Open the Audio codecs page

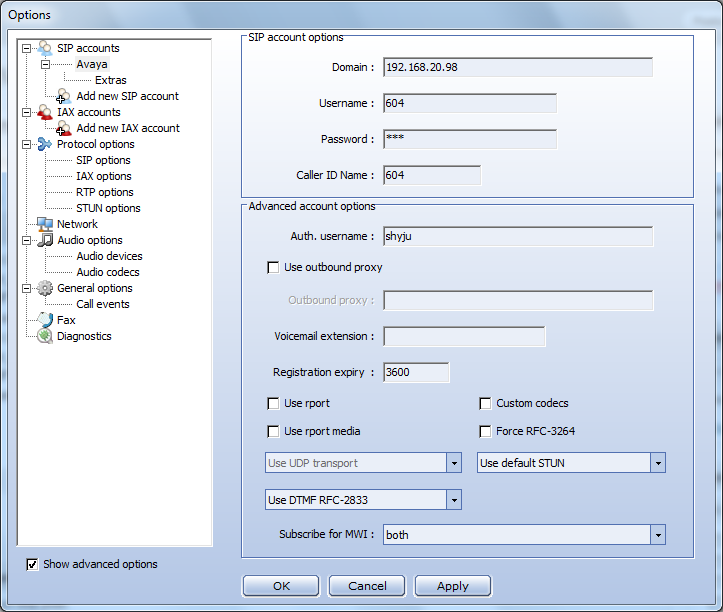pyautogui.click(x=108, y=272)
